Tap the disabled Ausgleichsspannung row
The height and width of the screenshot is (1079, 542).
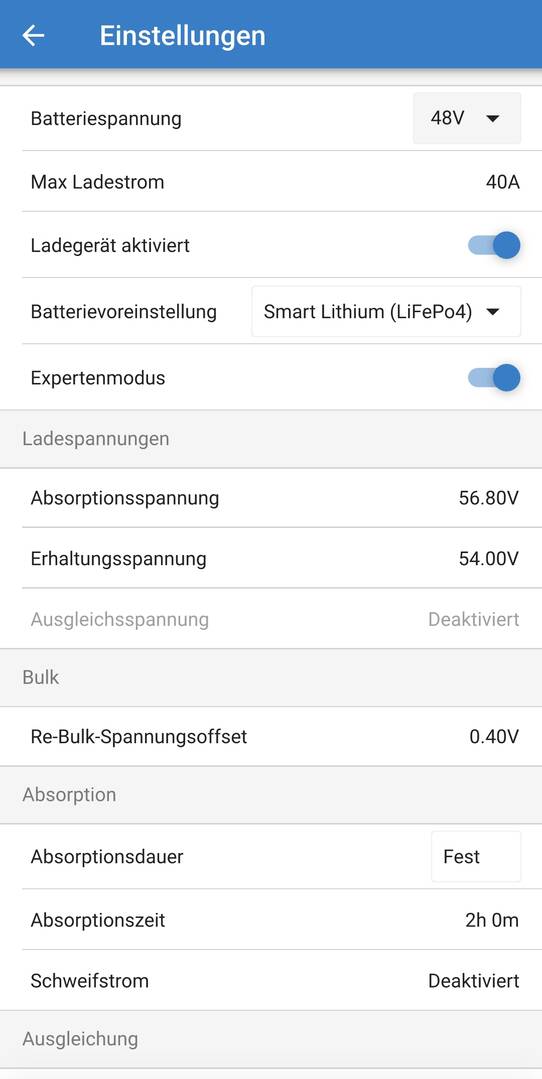[x=271, y=619]
